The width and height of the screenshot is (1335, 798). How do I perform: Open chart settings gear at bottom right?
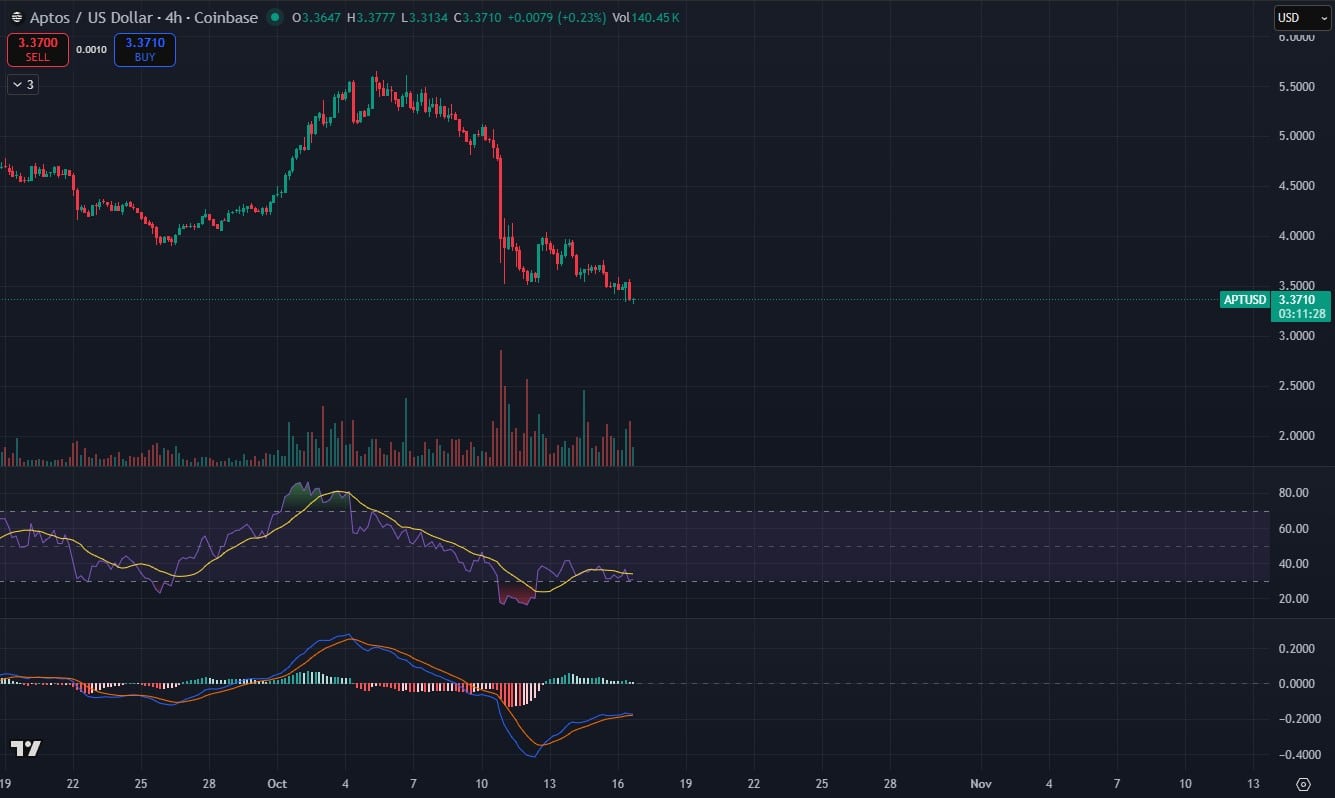pos(1303,783)
